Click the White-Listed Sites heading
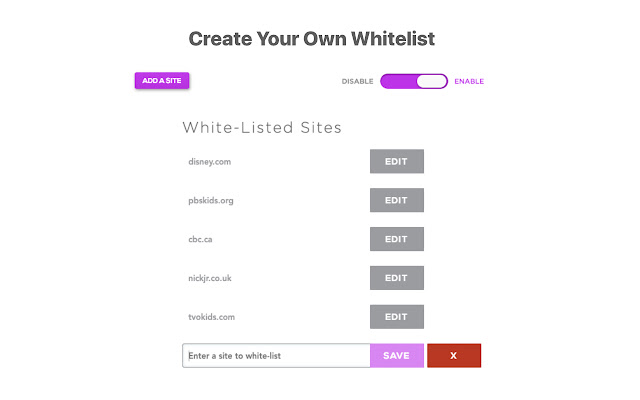The width and height of the screenshot is (640, 400). pyautogui.click(x=262, y=128)
